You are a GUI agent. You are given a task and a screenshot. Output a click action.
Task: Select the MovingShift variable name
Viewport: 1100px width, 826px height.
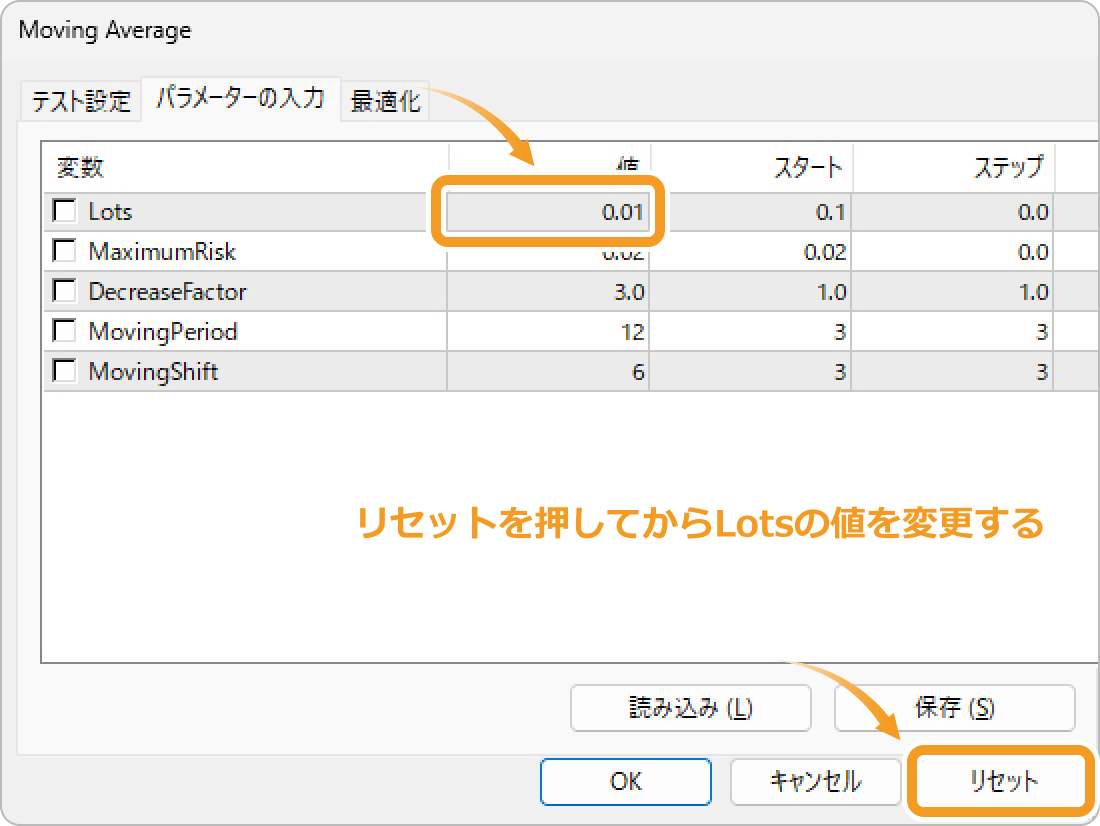pos(153,371)
